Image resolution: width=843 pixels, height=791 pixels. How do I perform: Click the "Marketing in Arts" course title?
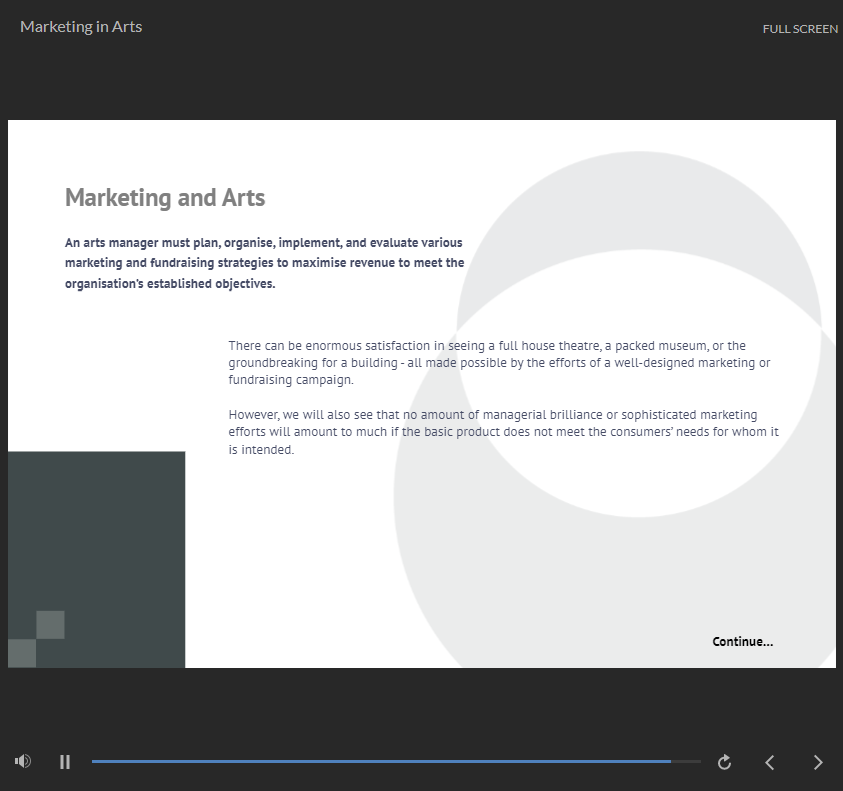[81, 27]
